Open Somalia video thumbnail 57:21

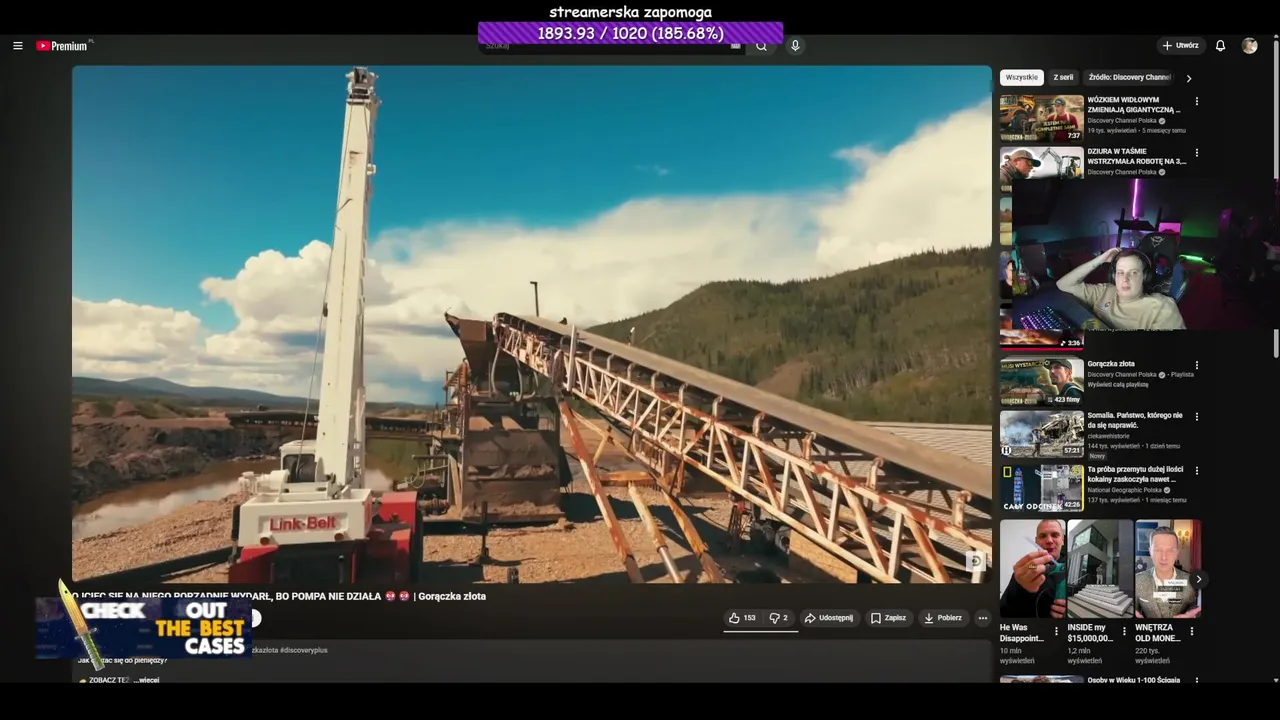coord(1041,434)
